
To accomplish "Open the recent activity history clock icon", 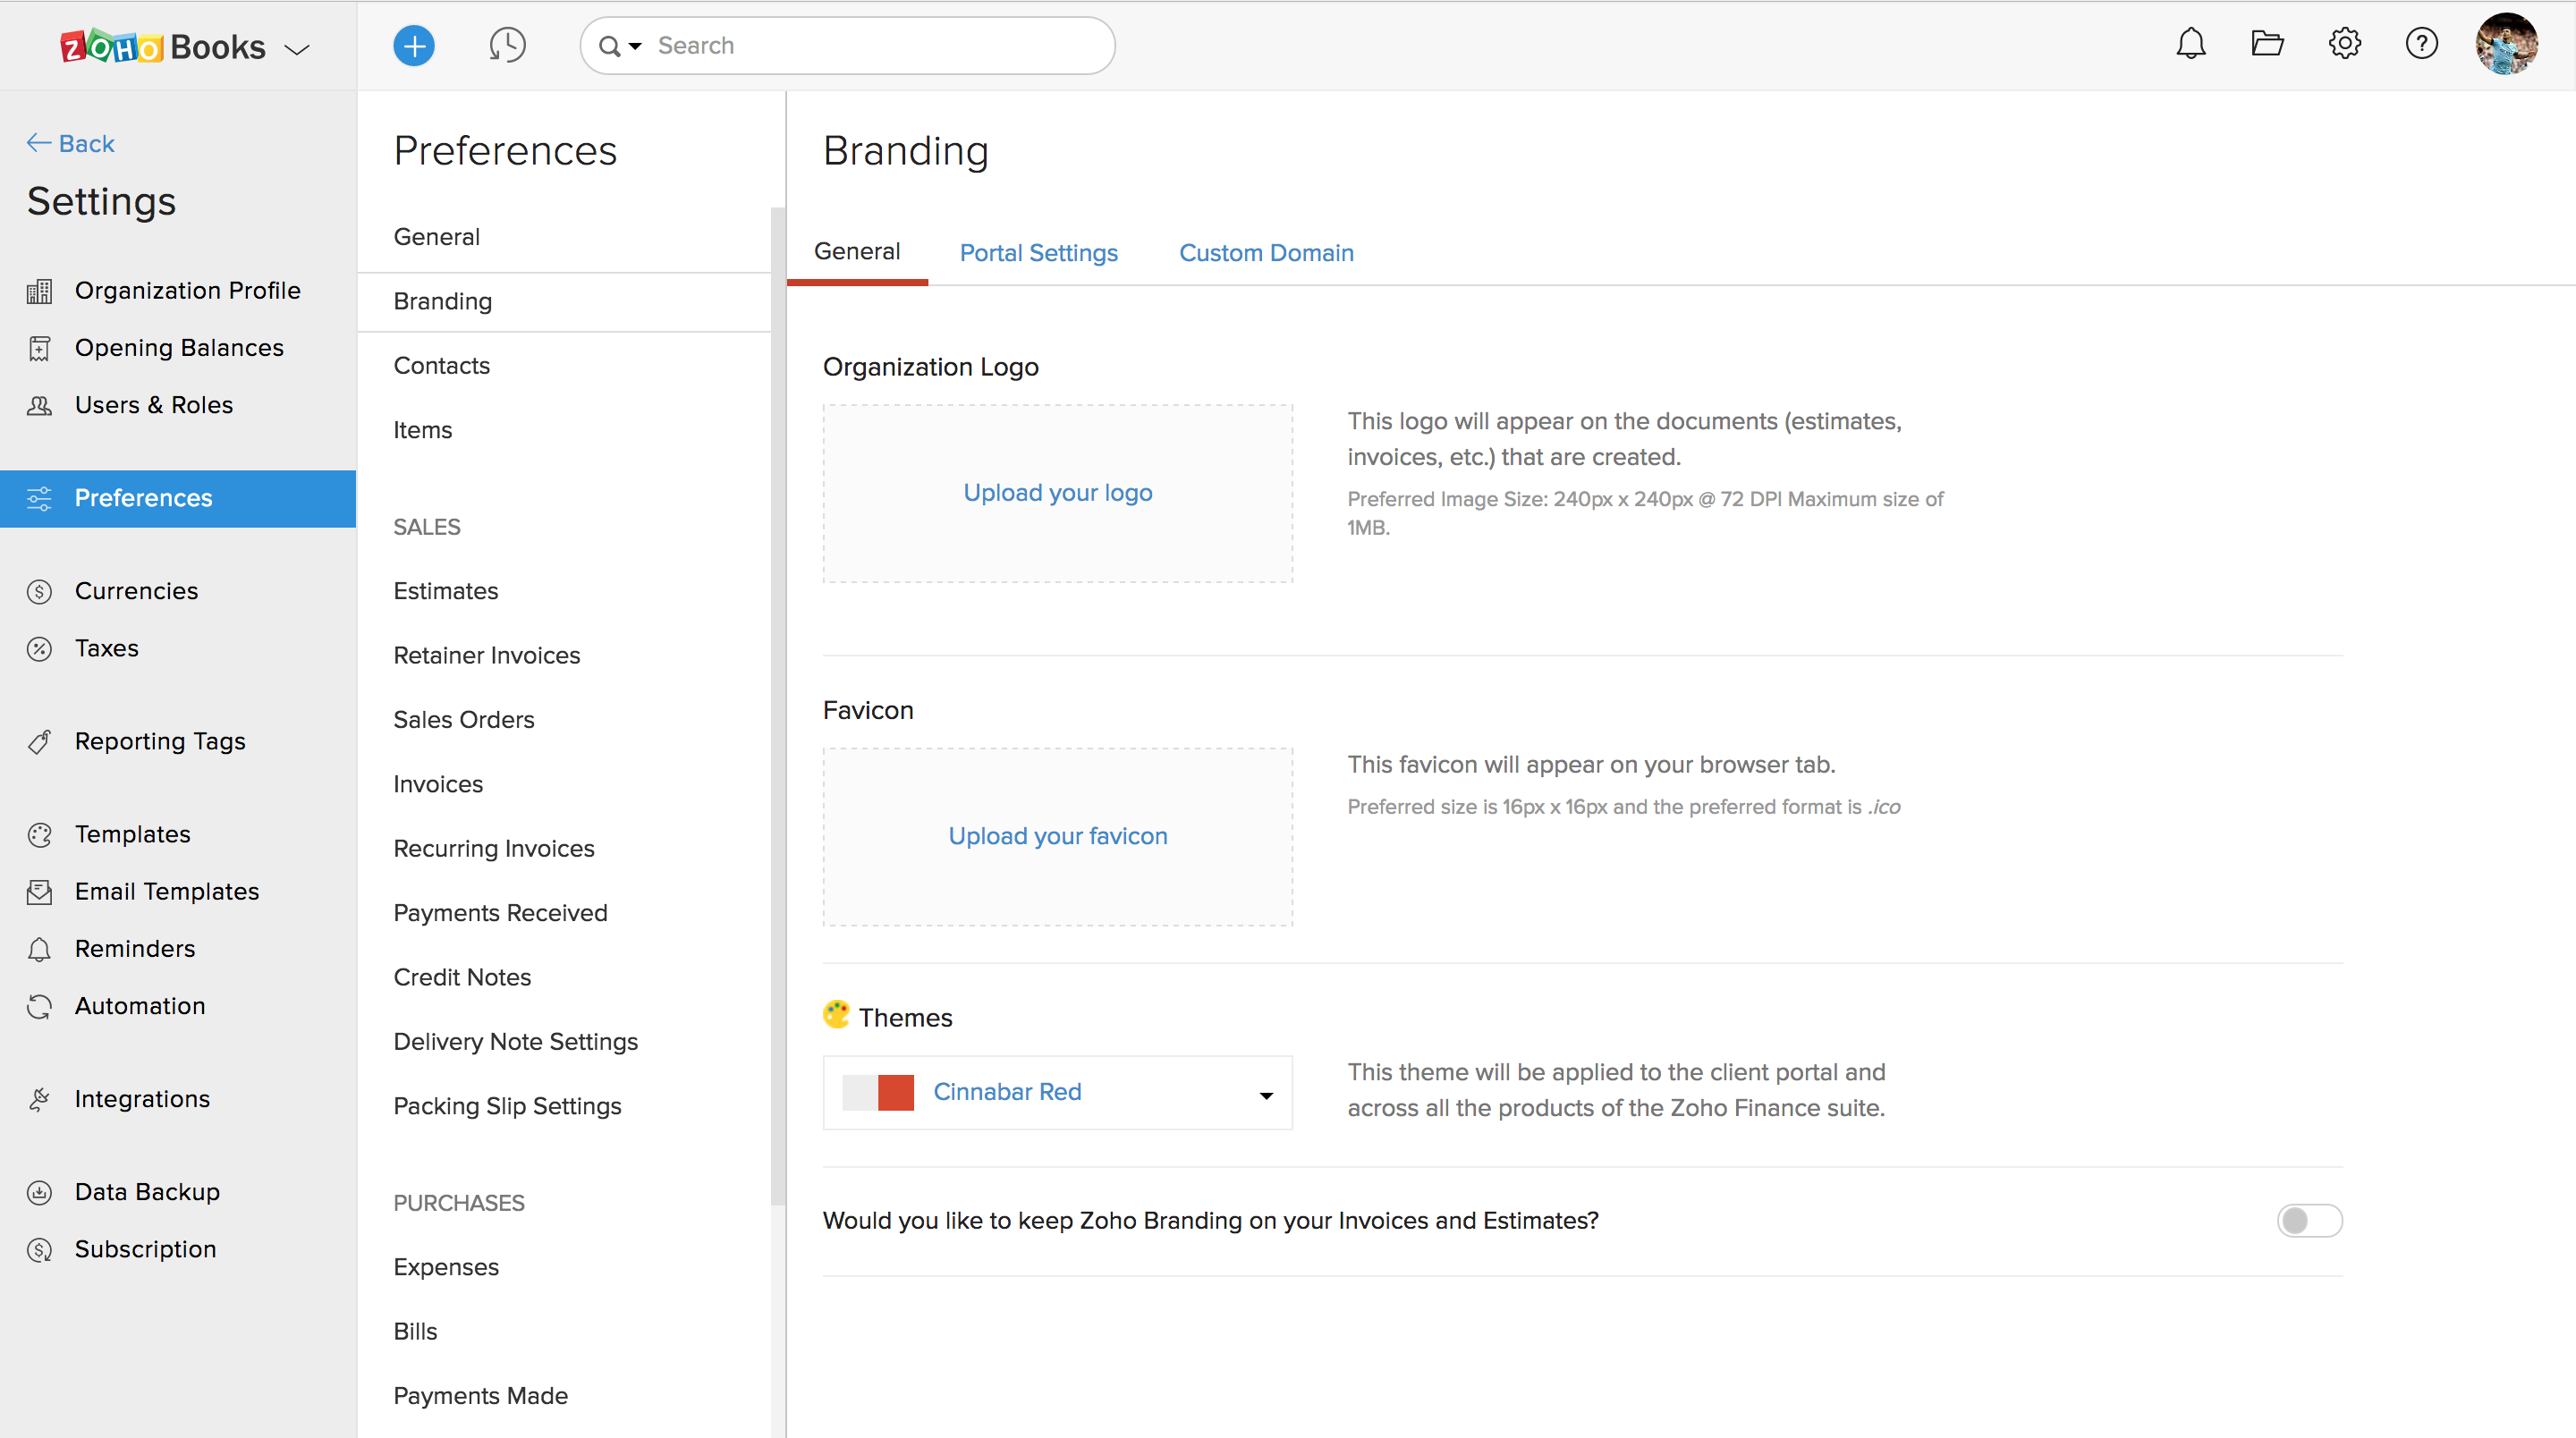I will tap(507, 45).
